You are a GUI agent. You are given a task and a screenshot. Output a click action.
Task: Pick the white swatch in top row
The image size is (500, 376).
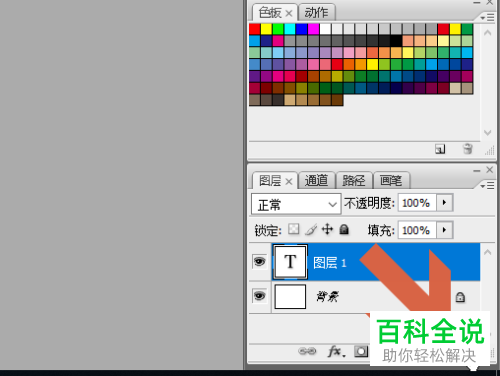click(x=325, y=29)
